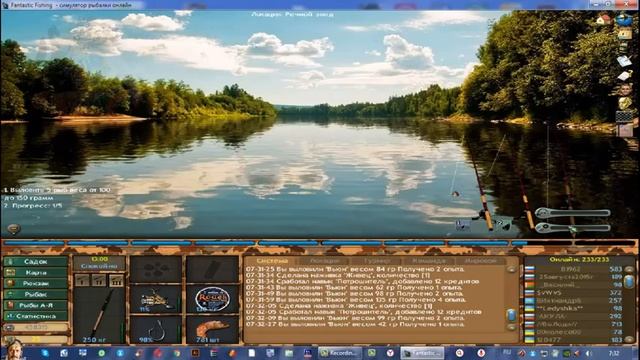Select the Roach fishing line slot
640x360 pixels.
coord(212,299)
